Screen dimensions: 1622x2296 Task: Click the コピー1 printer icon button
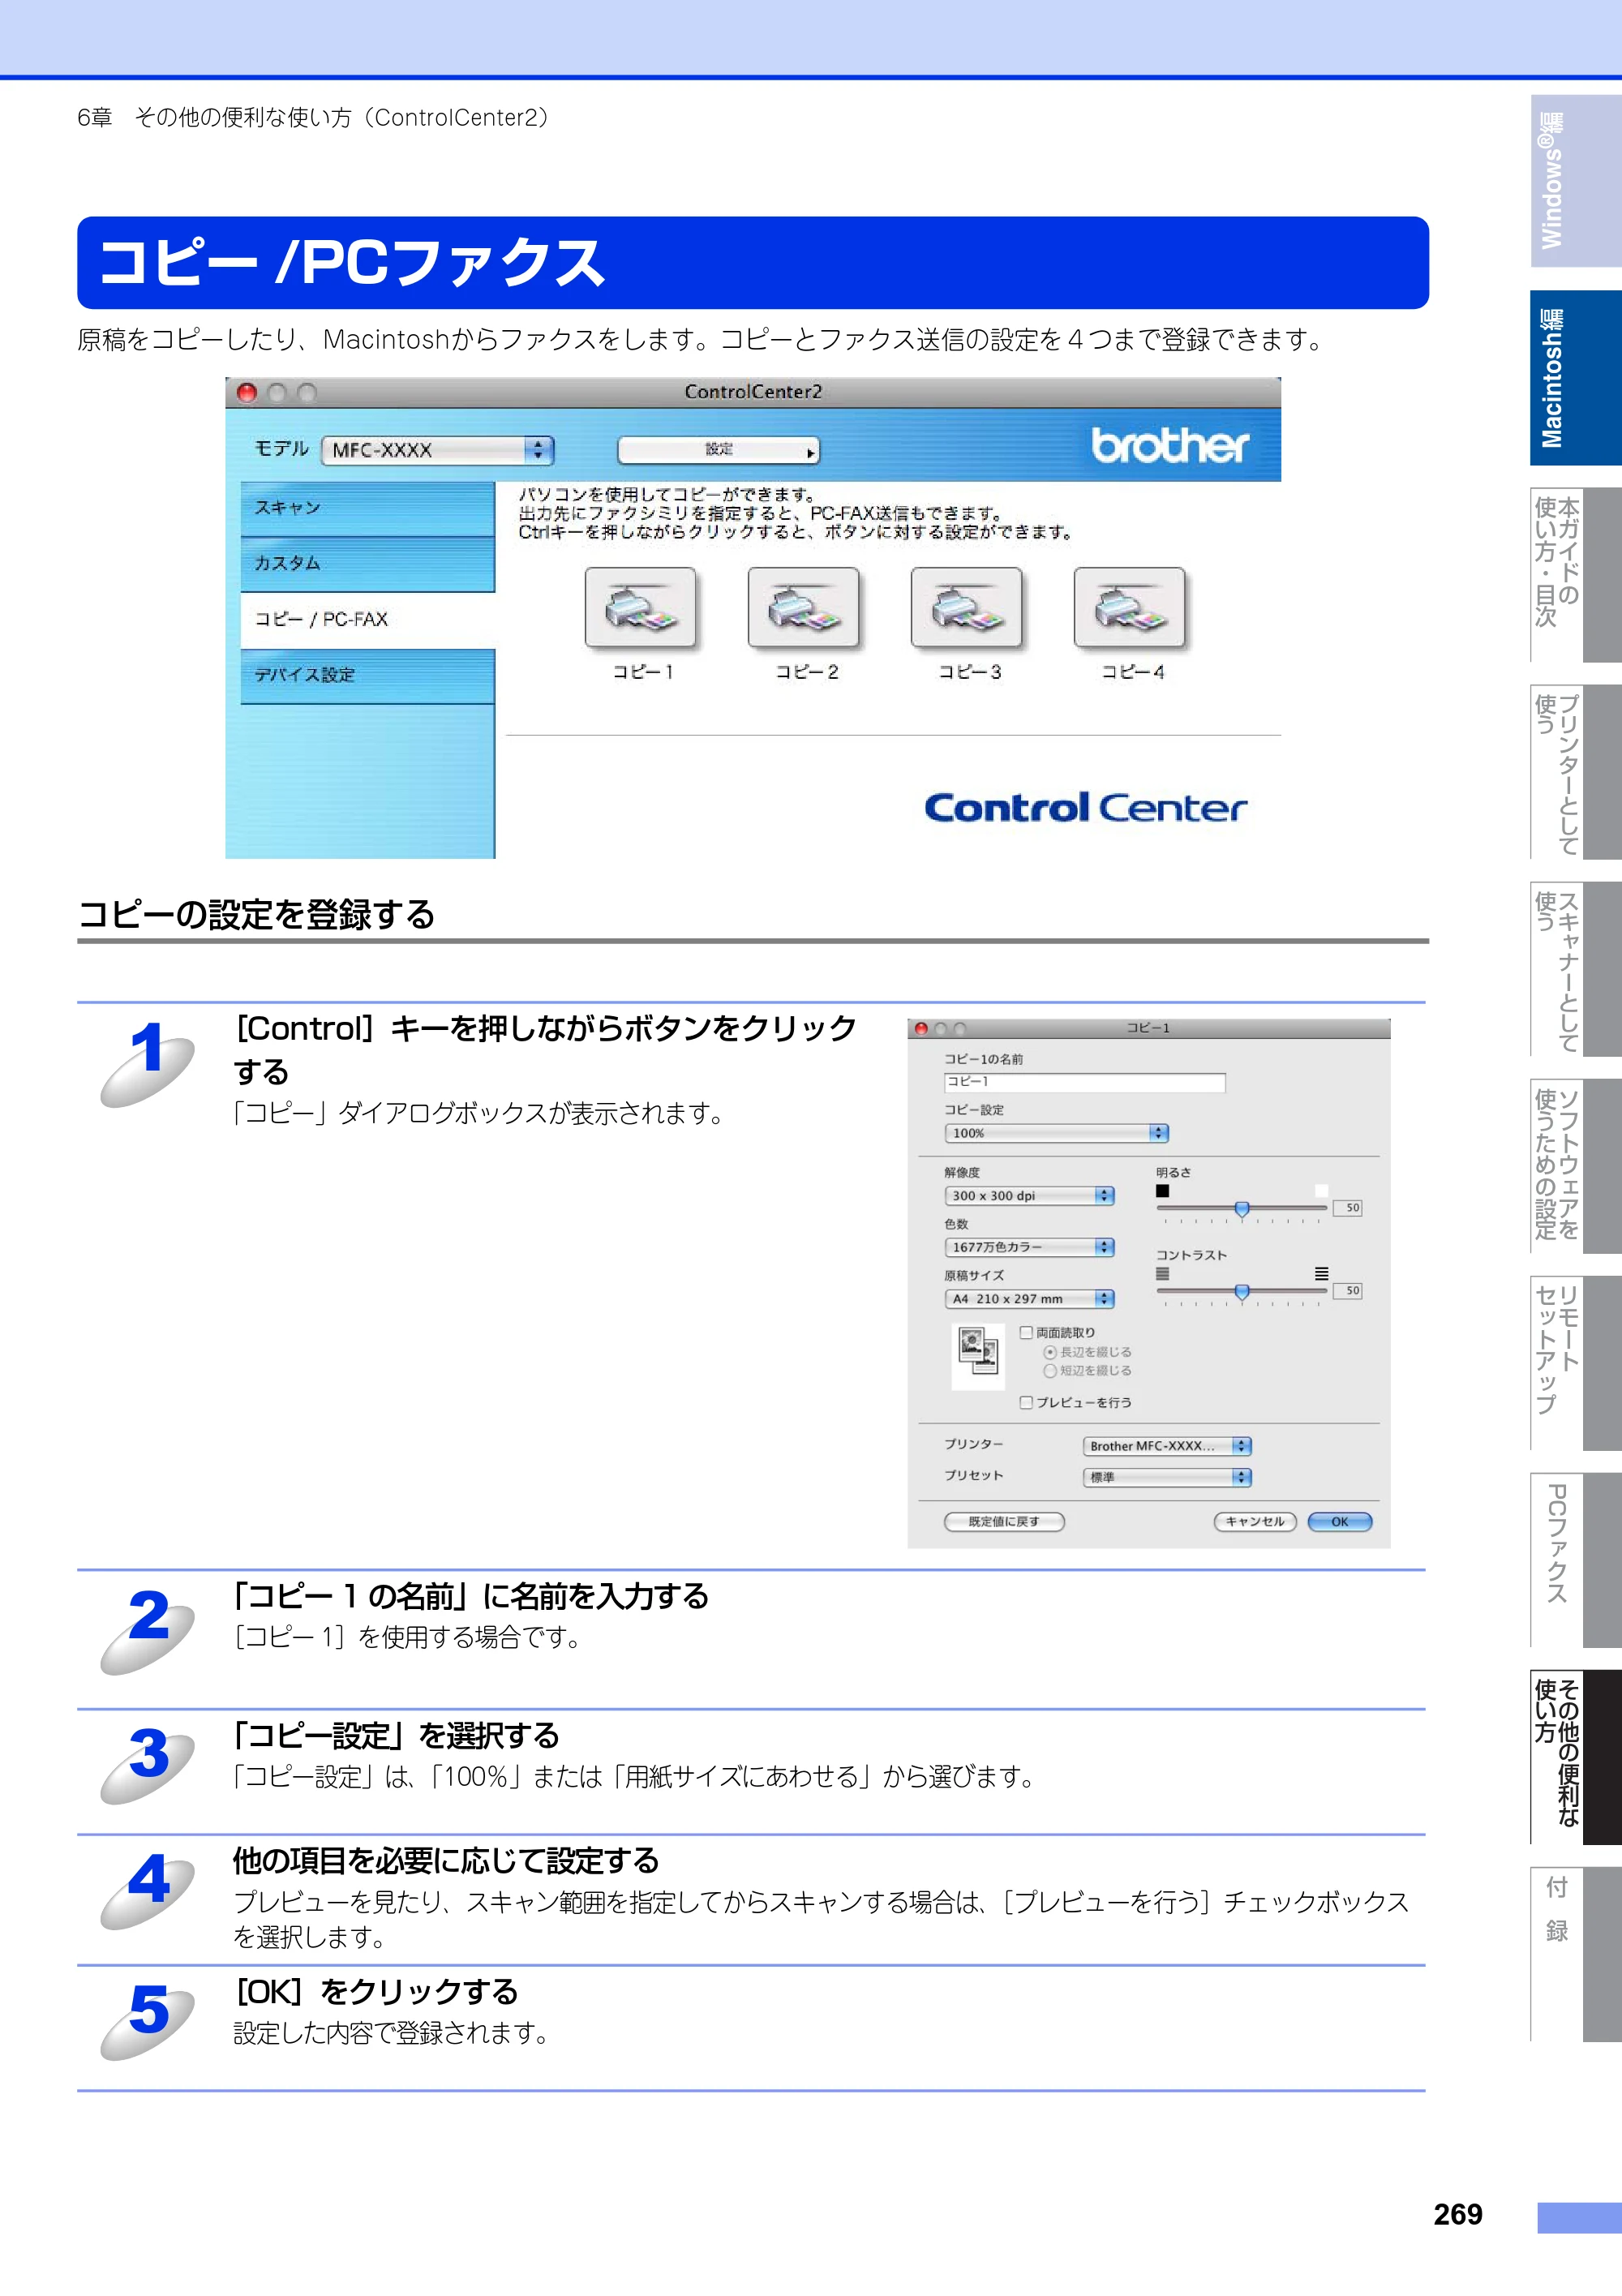[x=640, y=608]
